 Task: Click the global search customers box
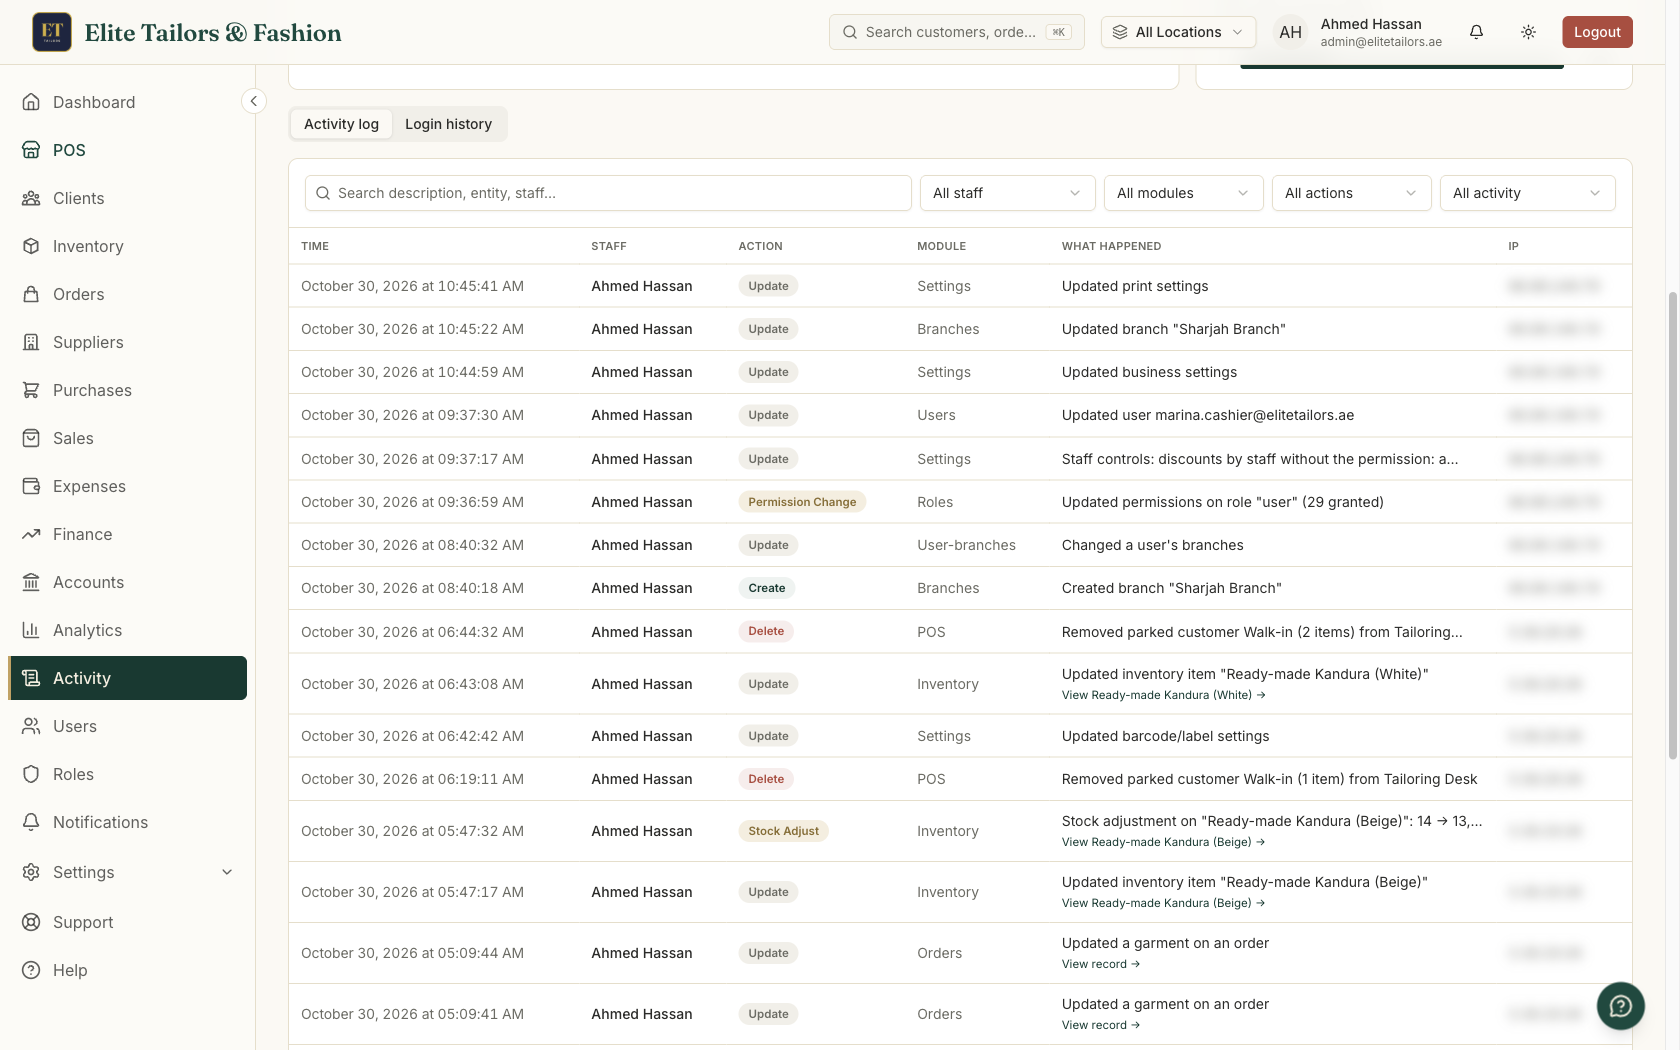956,32
